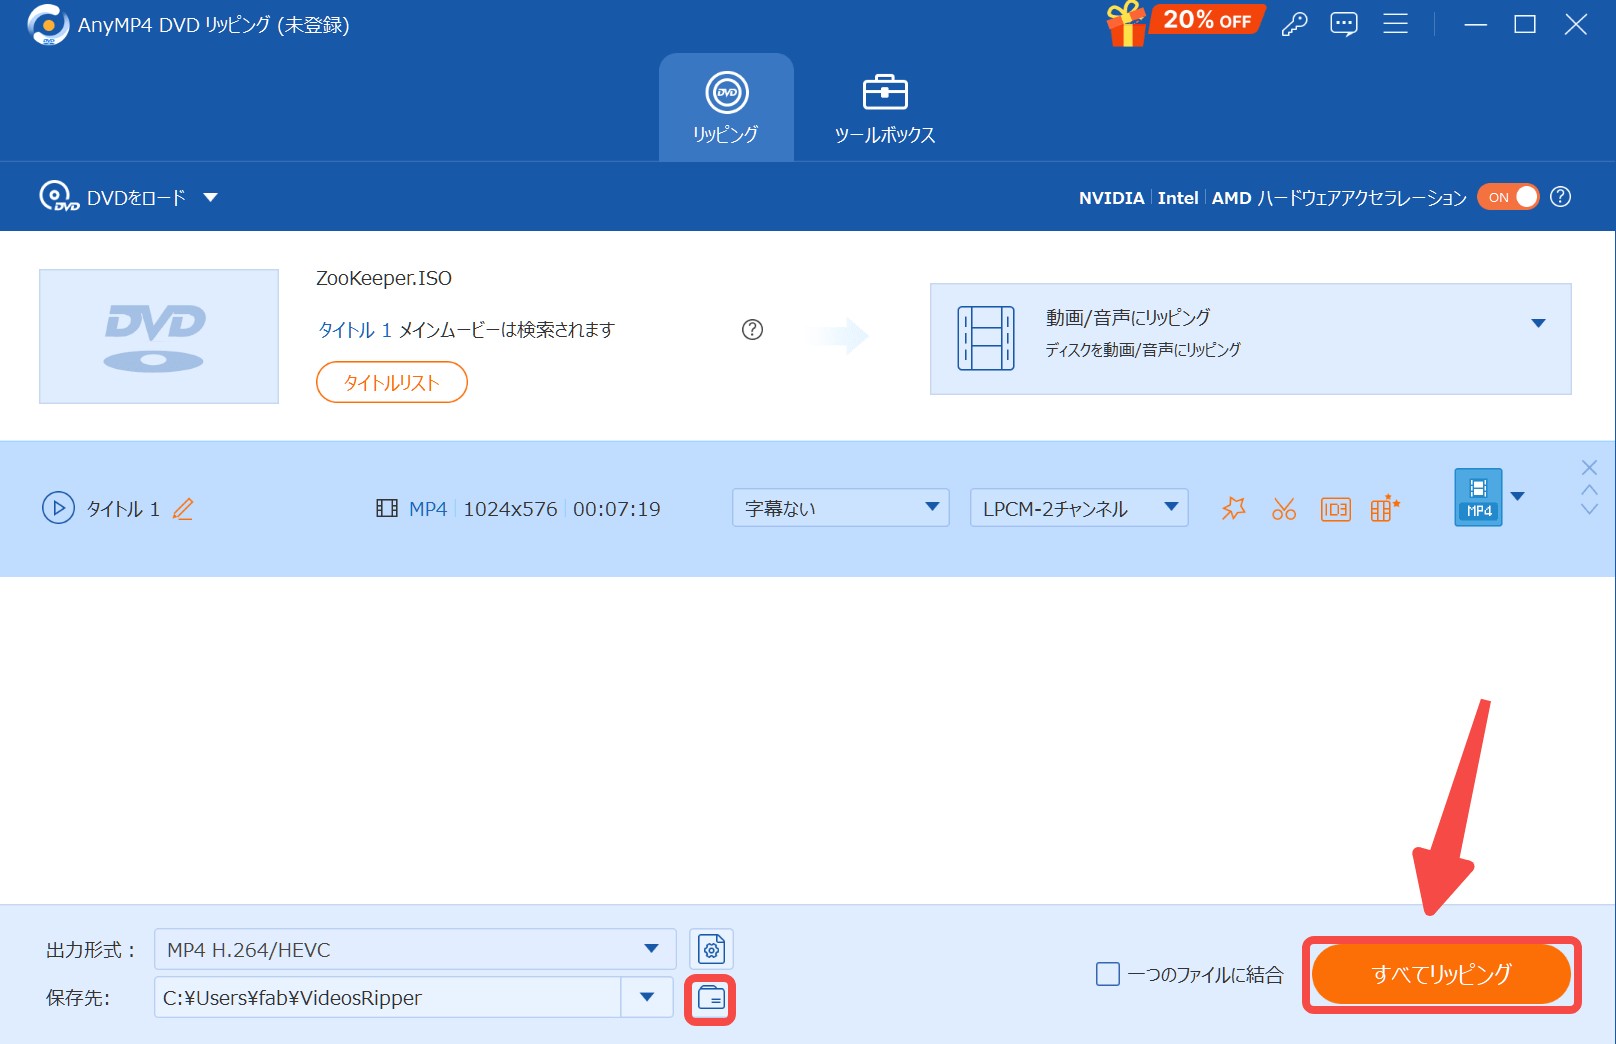Open the タイトルリスト button
1616x1044 pixels.
pyautogui.click(x=391, y=382)
